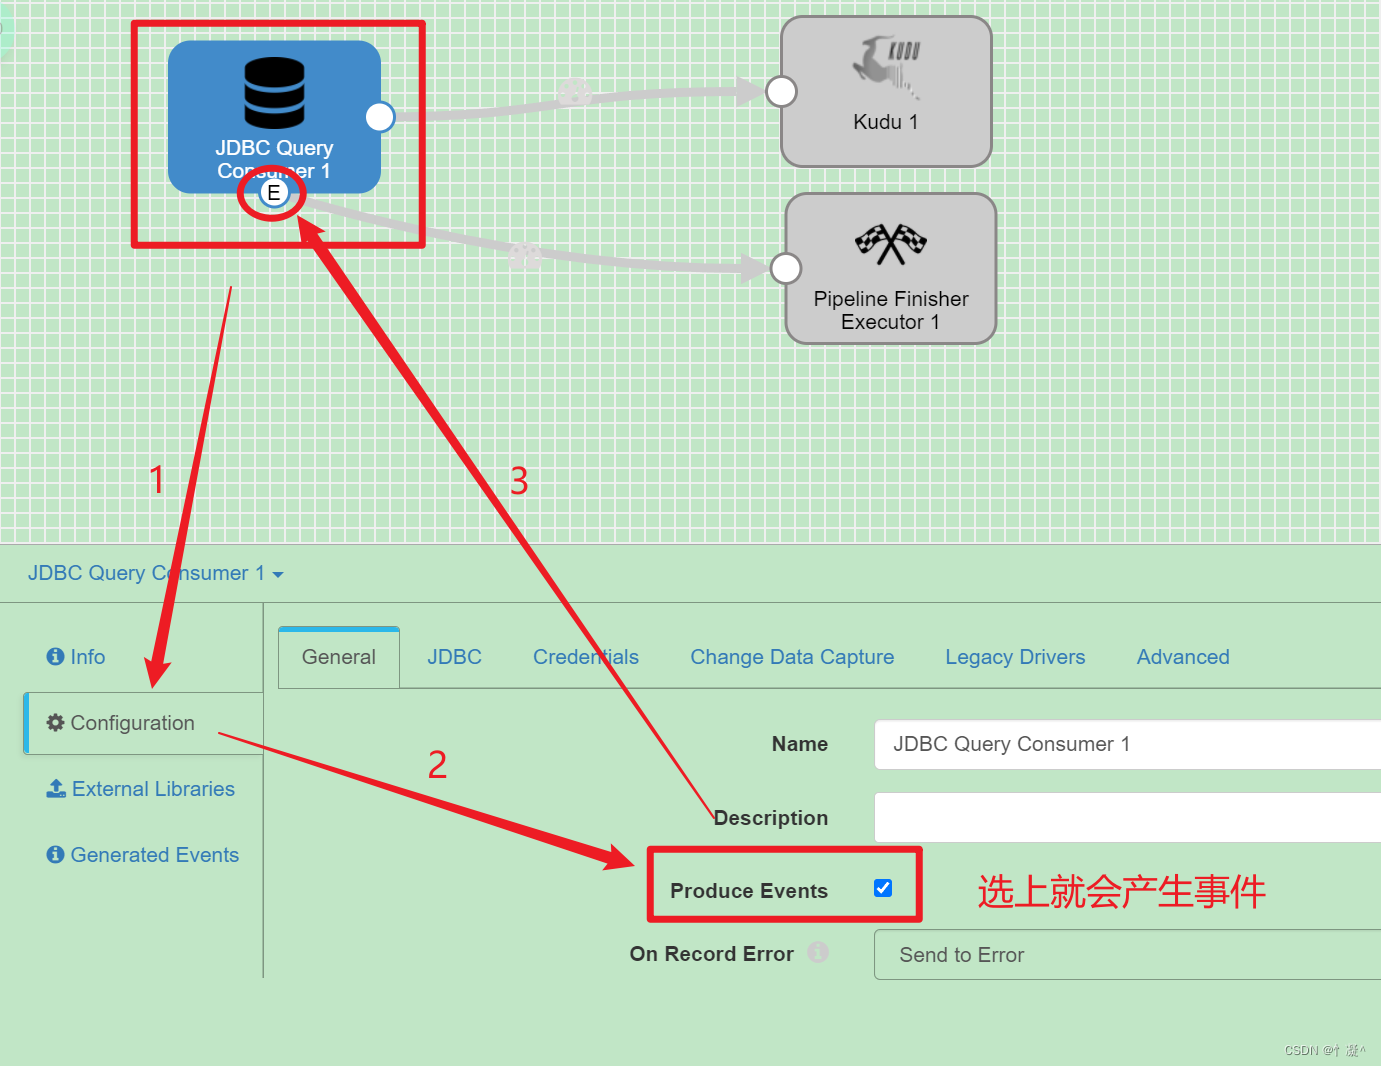
Task: Click the Pipeline Finisher Executor input port
Action: coord(786,268)
